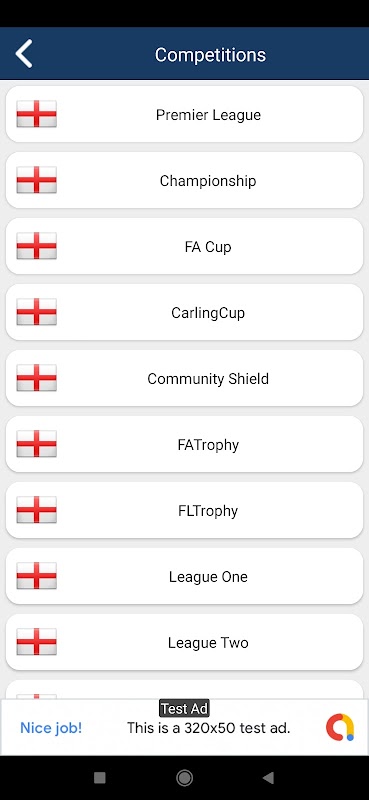369x800 pixels.
Task: Tap the flag icon next to CarlingCup
Action: tap(36, 312)
